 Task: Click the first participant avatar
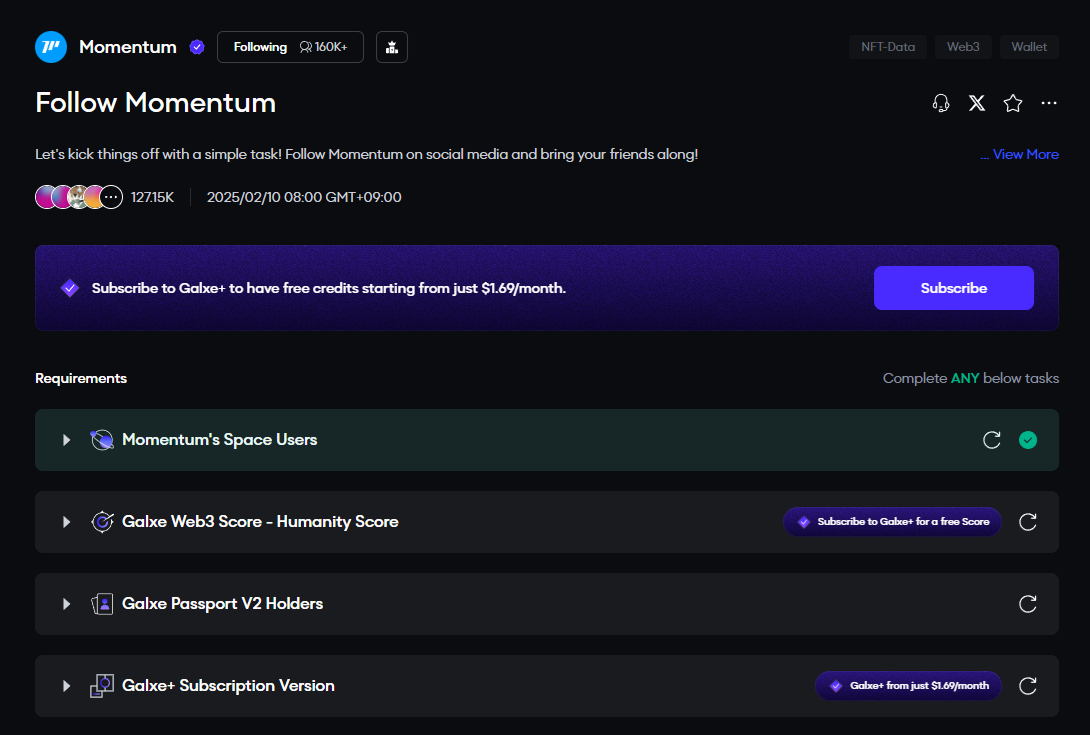point(46,197)
